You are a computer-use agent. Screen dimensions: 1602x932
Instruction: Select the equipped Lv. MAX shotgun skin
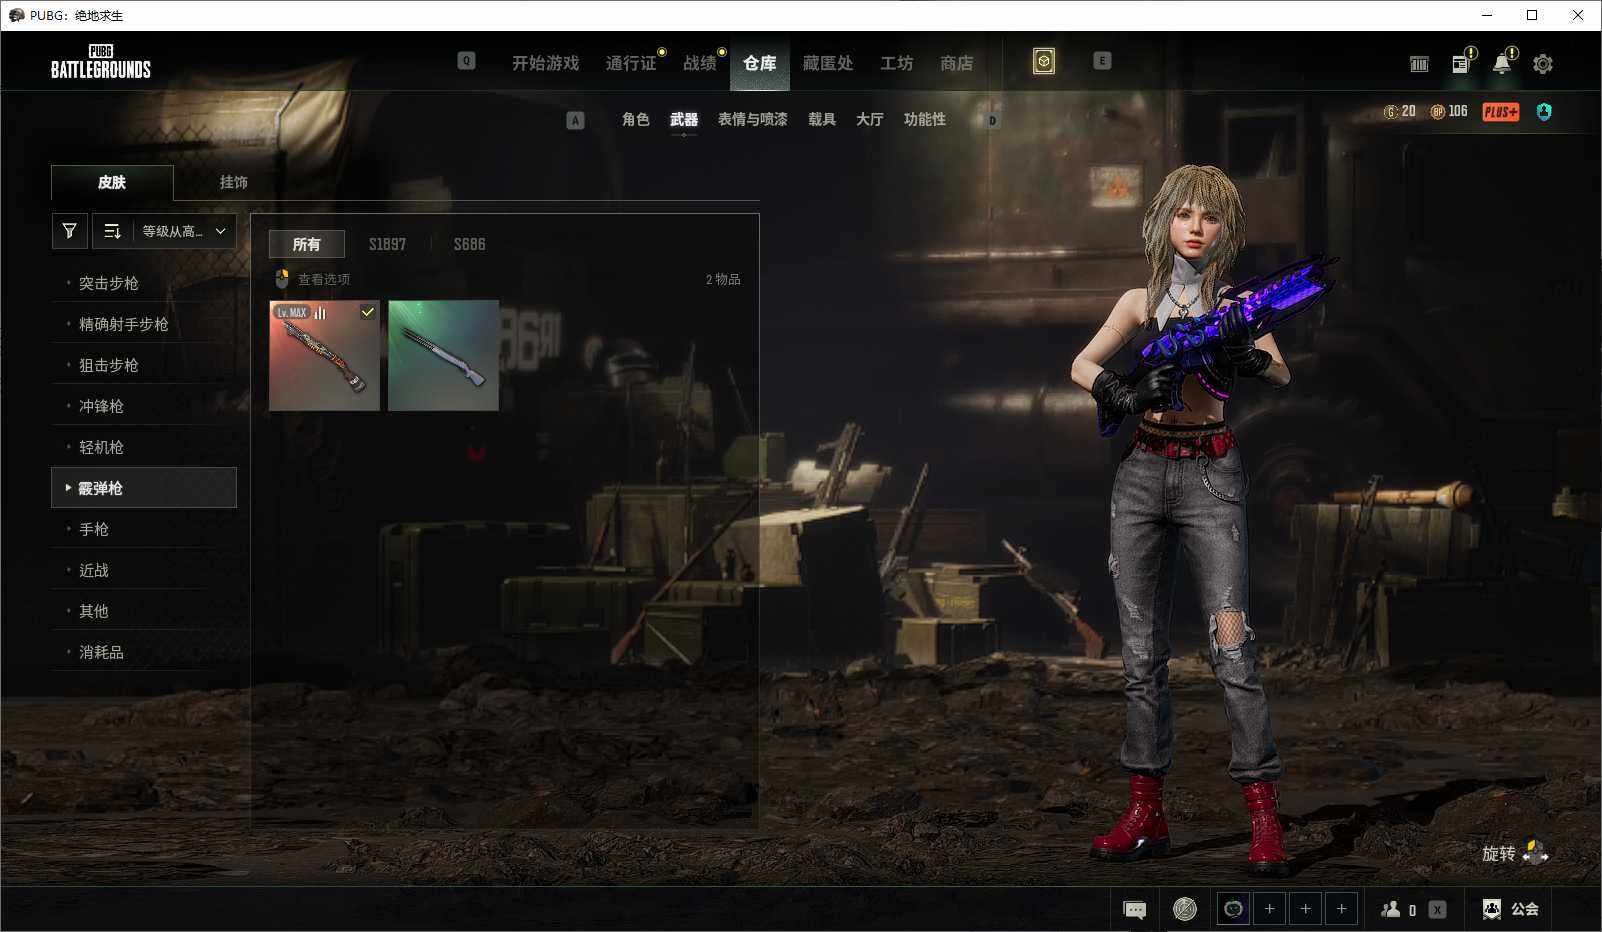324,355
